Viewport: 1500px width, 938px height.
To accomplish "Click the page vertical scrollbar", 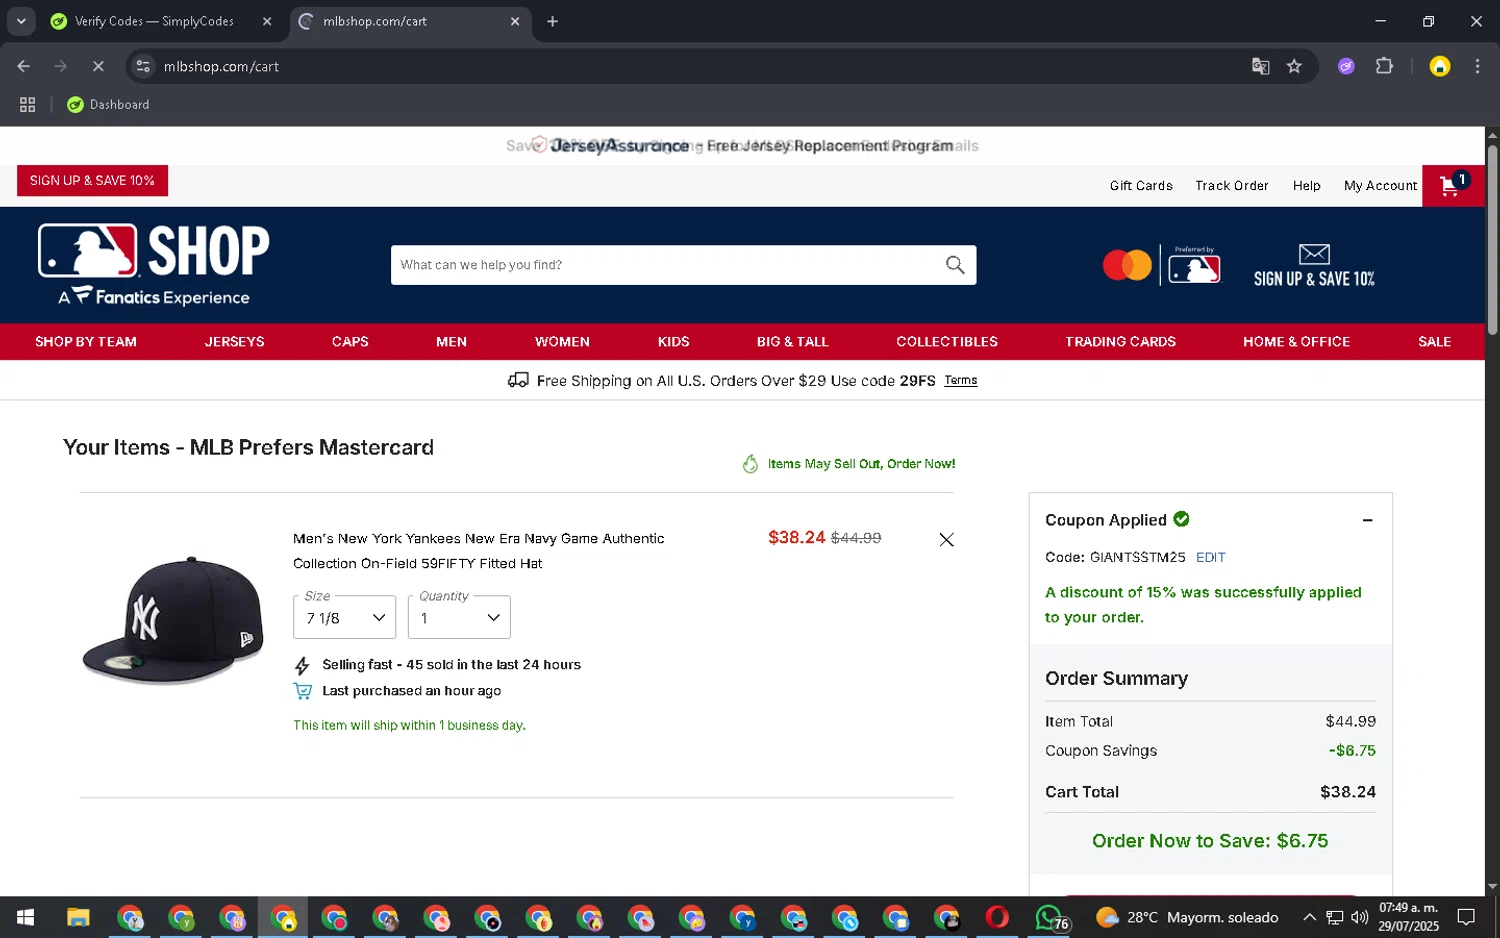I will (x=1492, y=240).
